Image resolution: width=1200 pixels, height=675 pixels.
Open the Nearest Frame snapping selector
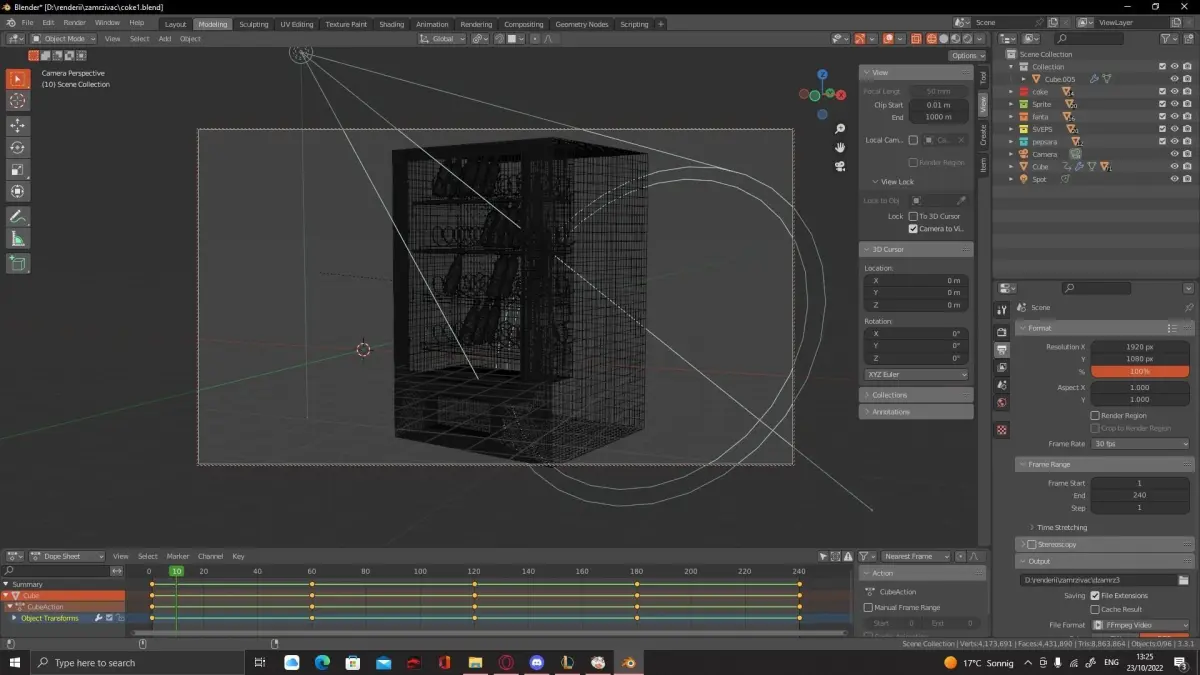tap(915, 556)
